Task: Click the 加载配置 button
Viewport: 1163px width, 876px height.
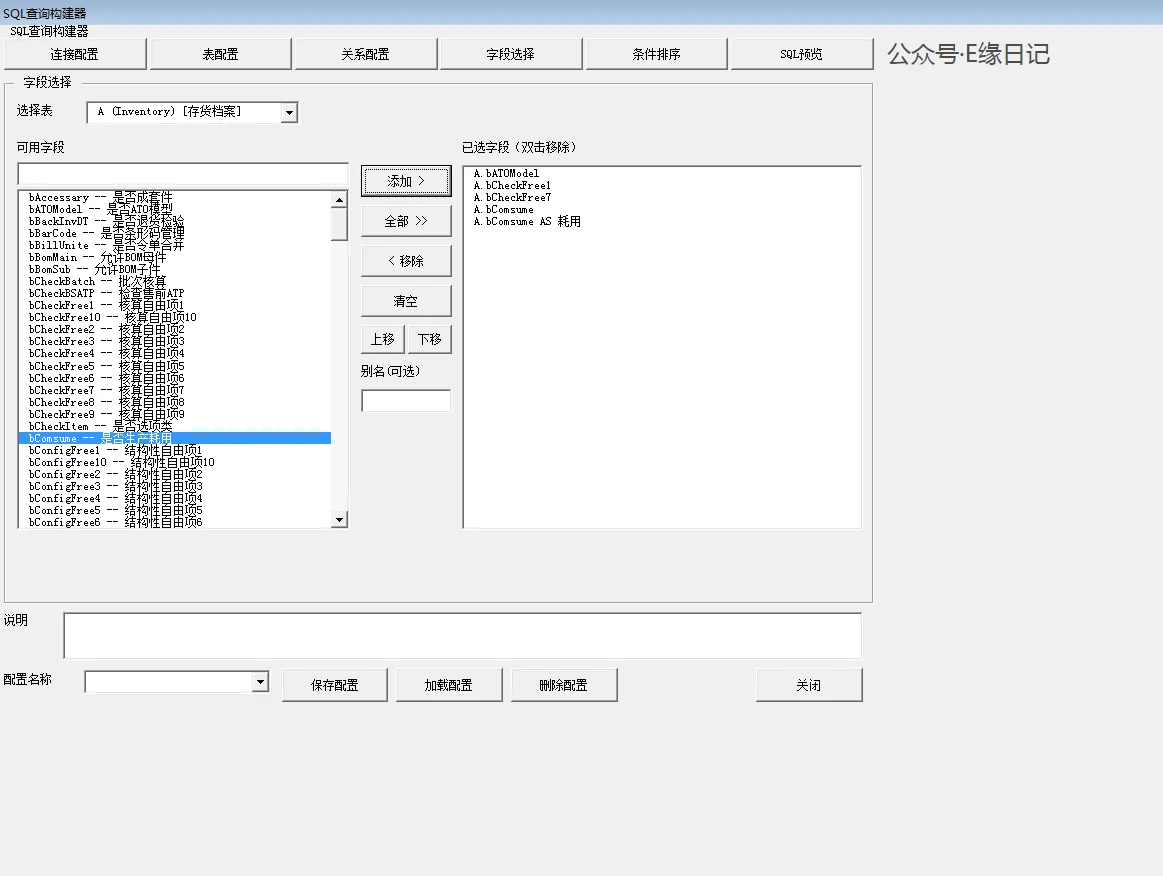Action: point(449,685)
